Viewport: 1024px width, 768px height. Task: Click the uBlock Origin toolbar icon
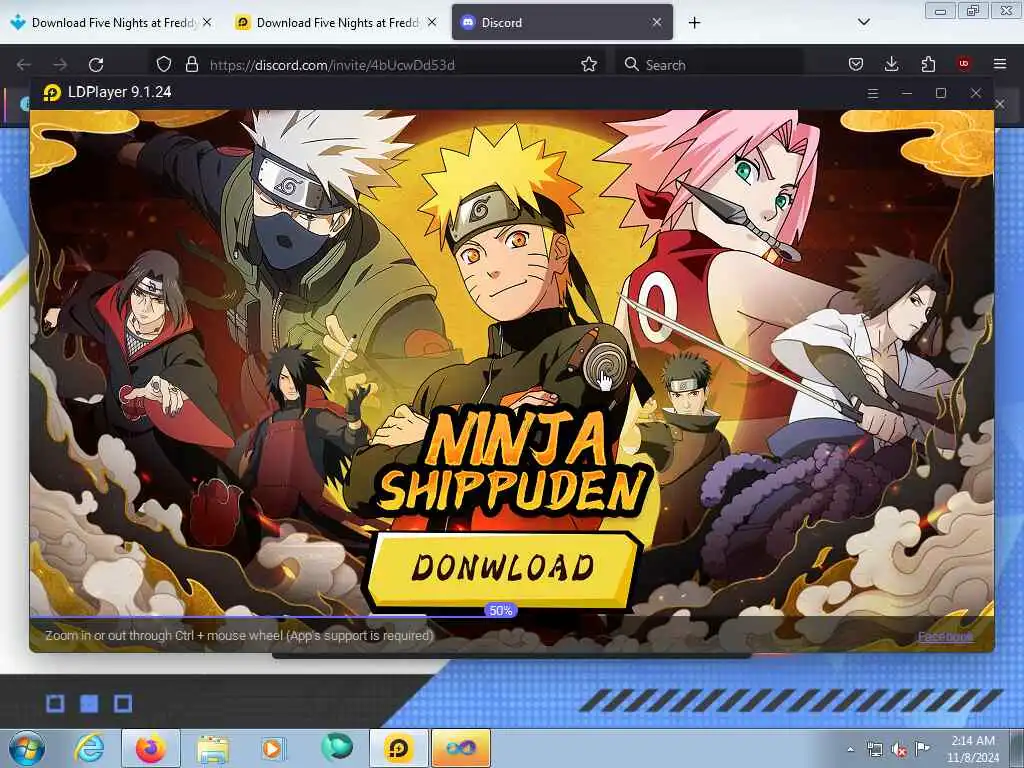[964, 64]
